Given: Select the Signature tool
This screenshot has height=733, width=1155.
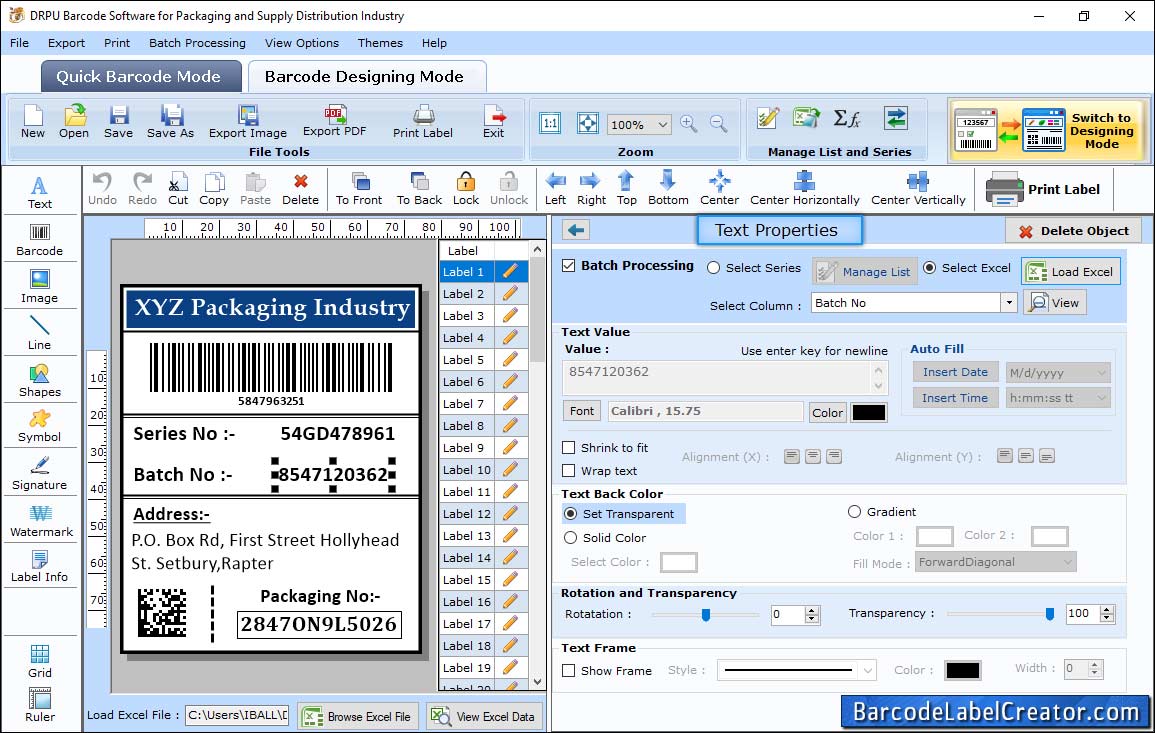Looking at the screenshot, I should [x=40, y=474].
